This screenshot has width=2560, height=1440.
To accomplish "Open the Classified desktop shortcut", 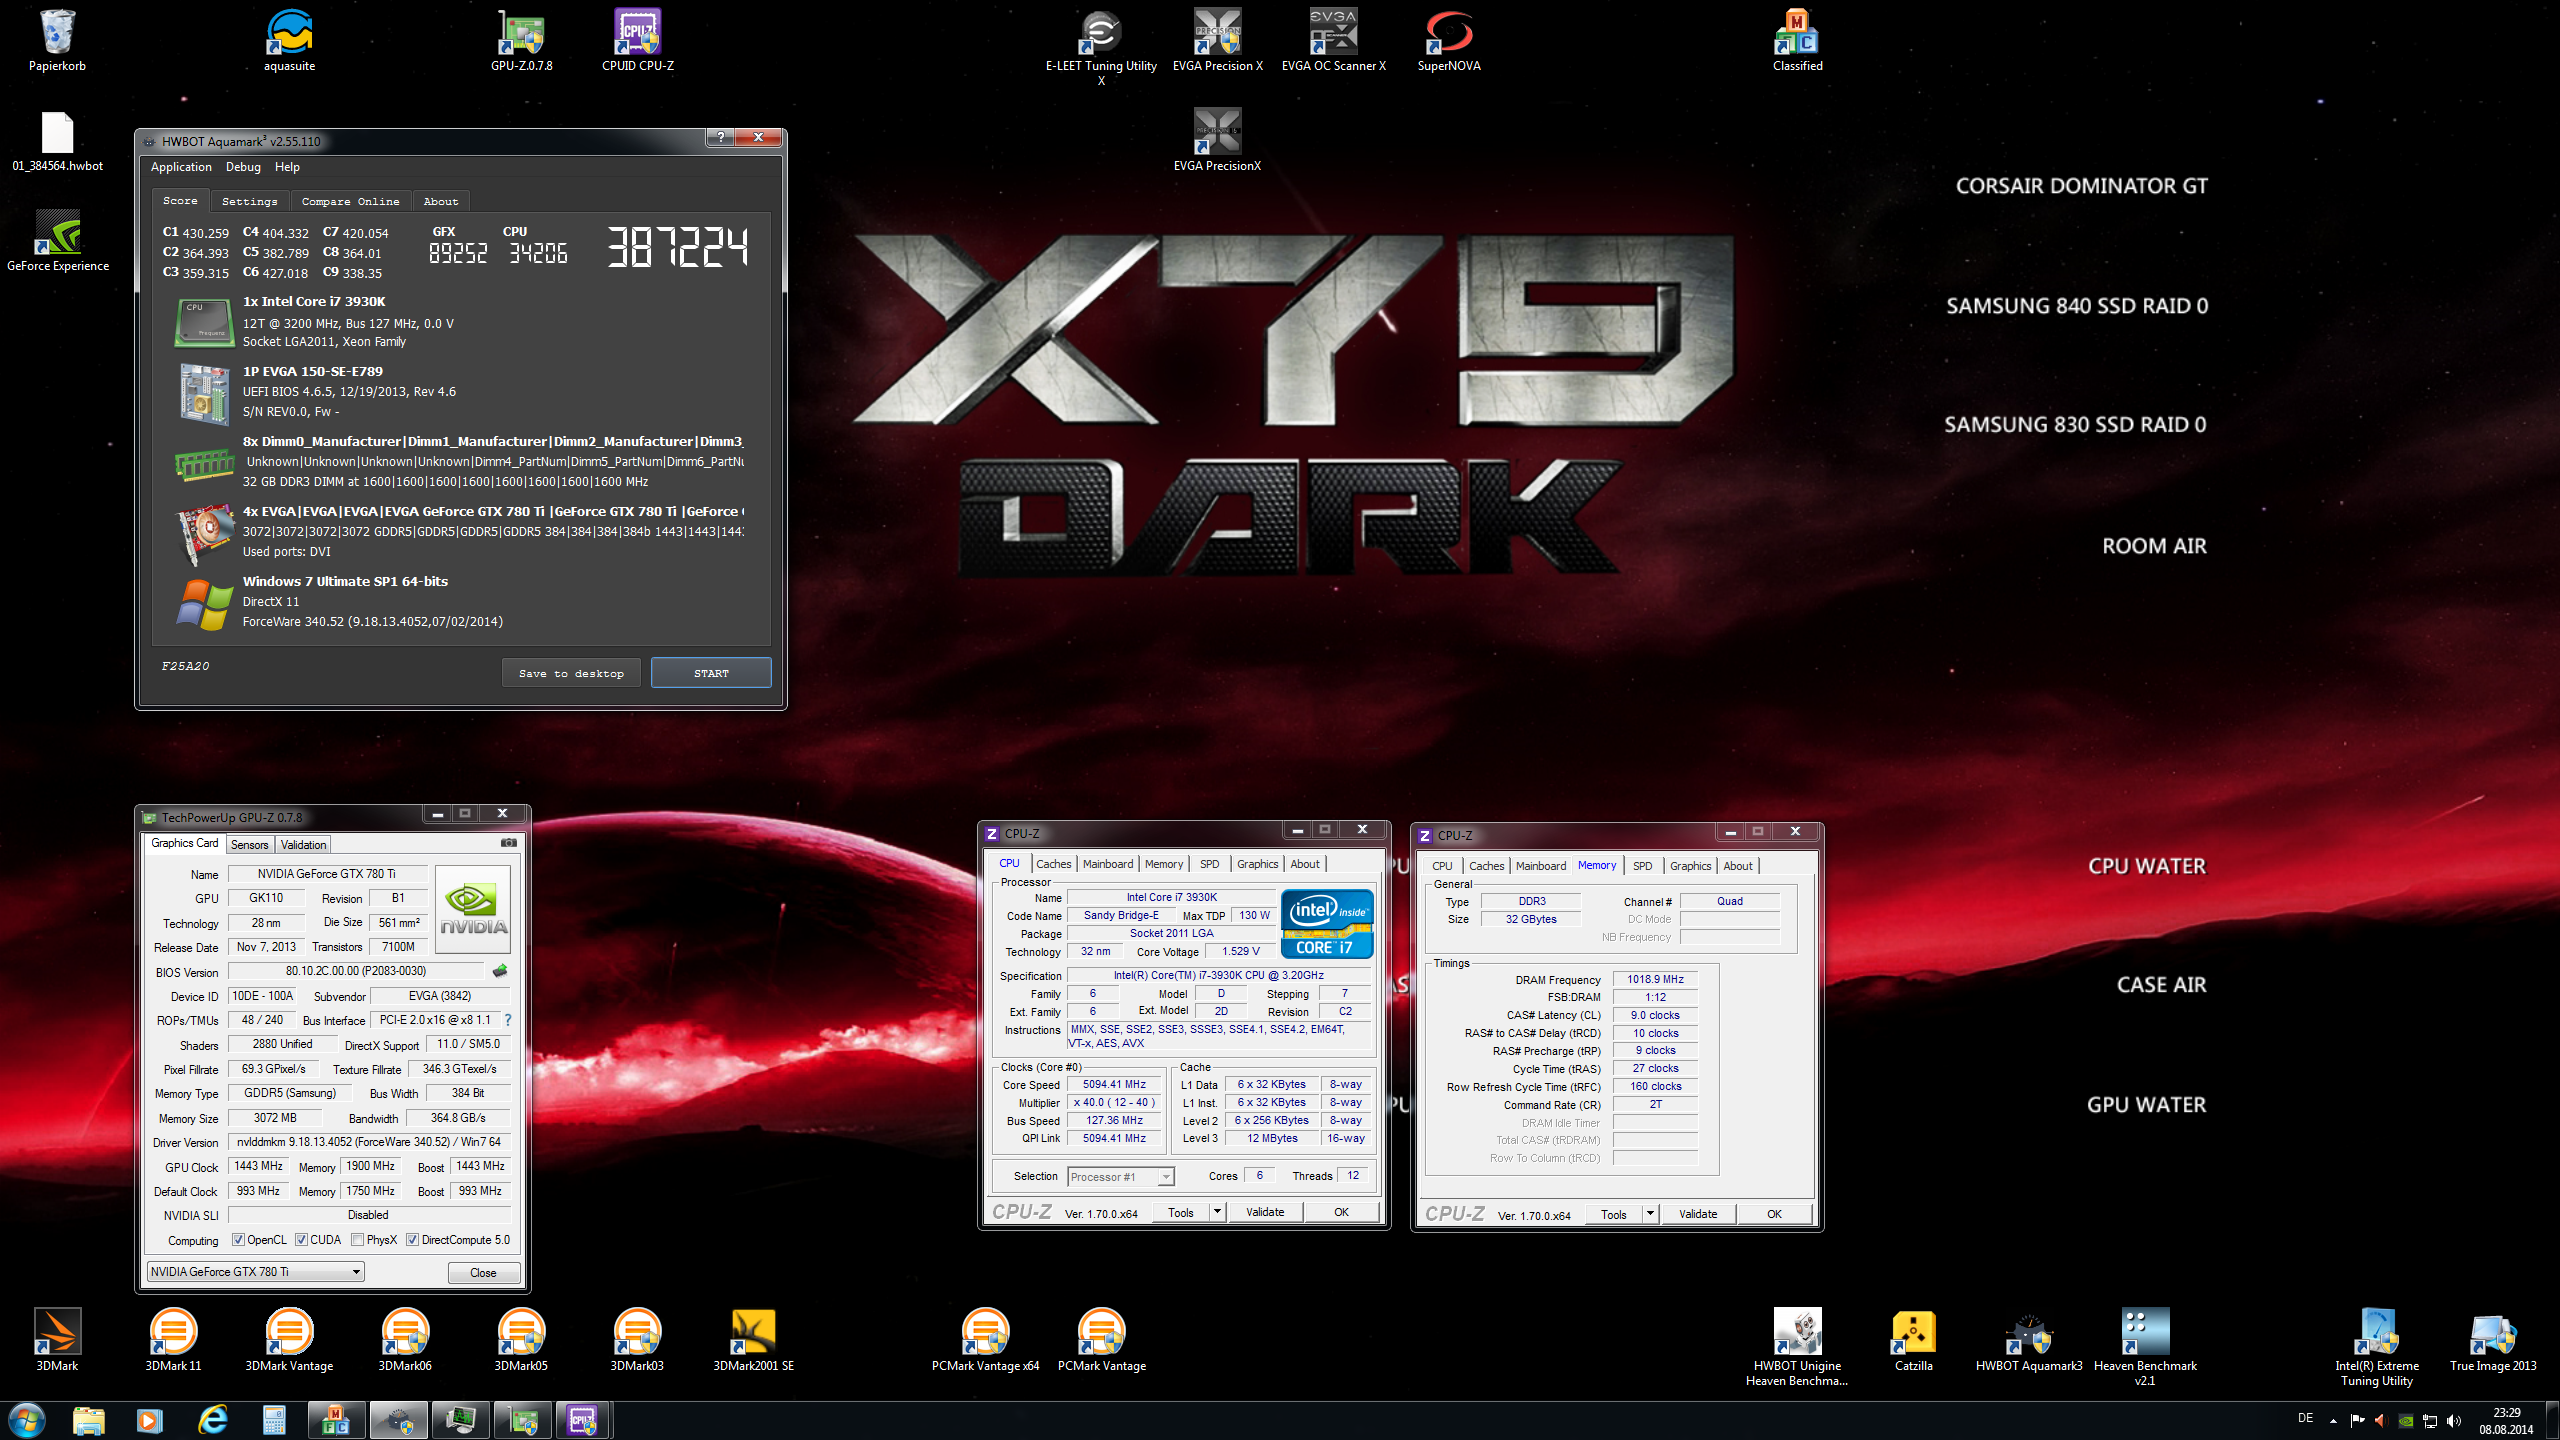I will pos(1797,41).
